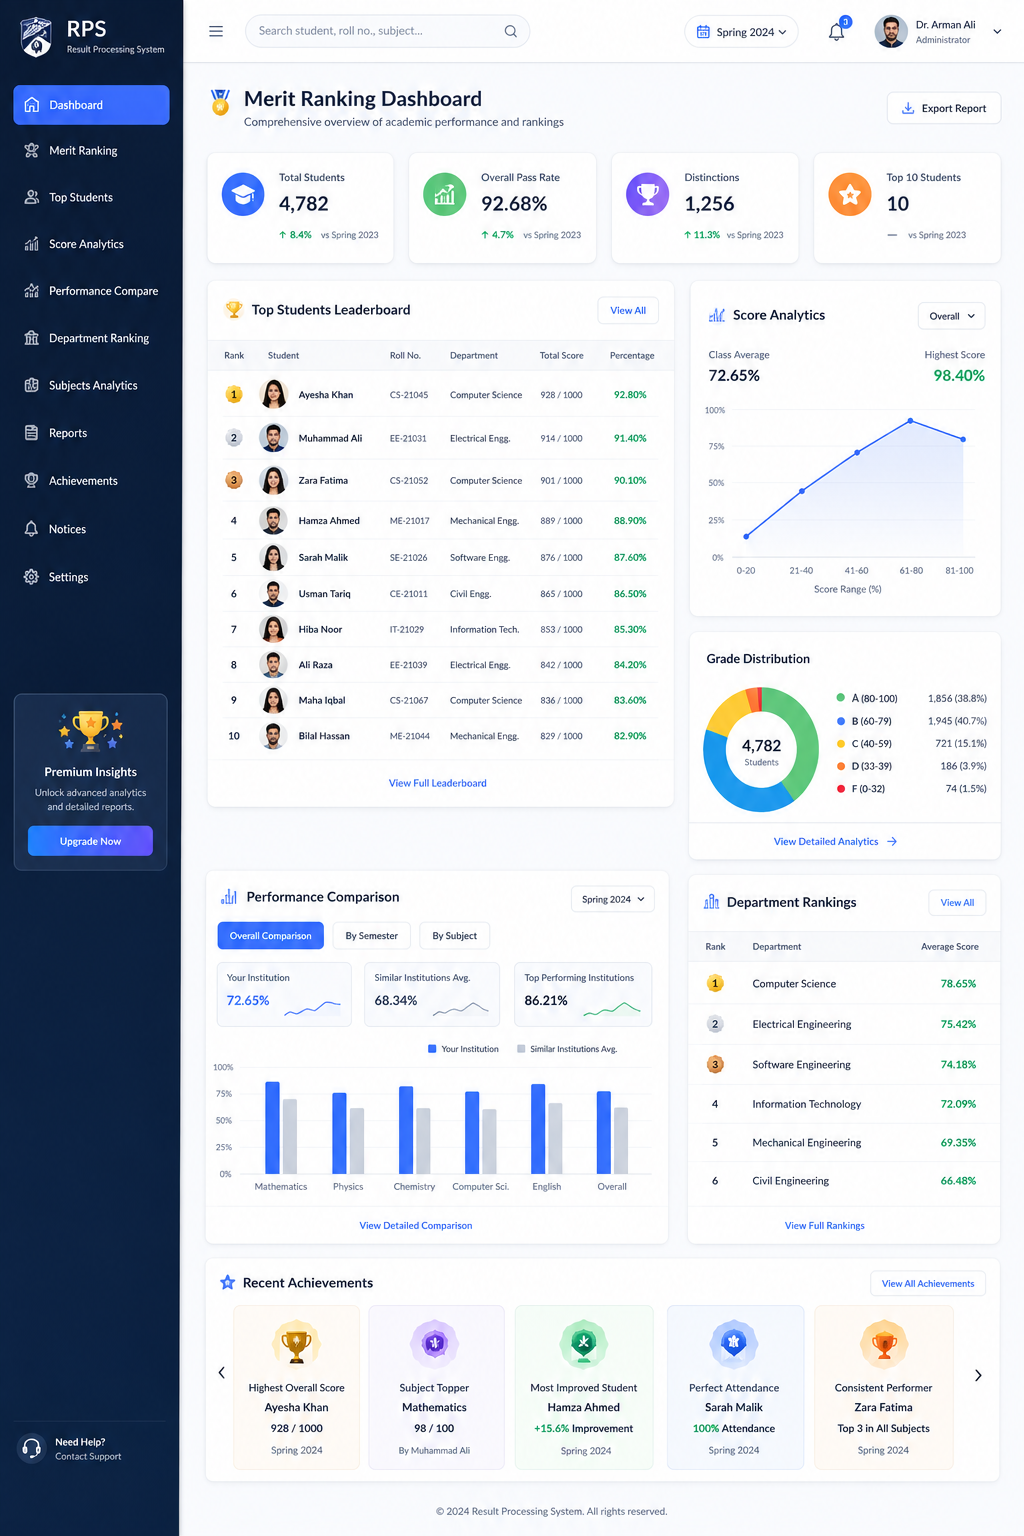Click roll number CS-21052
The height and width of the screenshot is (1536, 1024).
pos(409,481)
